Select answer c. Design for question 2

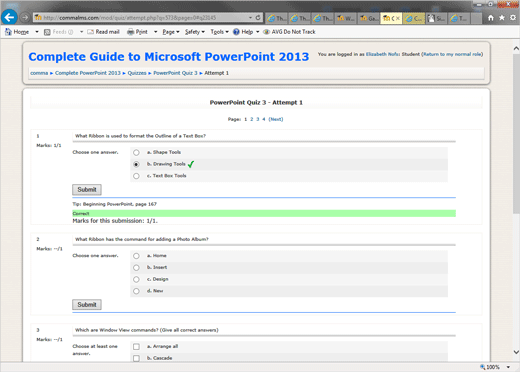click(136, 279)
